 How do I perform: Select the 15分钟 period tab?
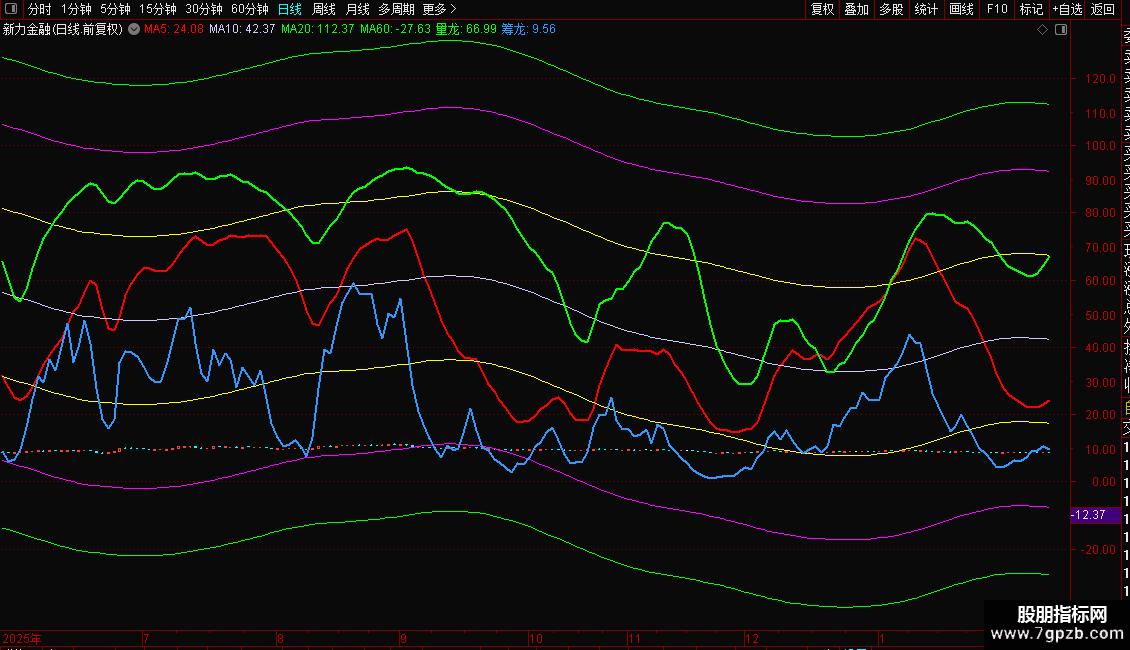click(x=157, y=9)
